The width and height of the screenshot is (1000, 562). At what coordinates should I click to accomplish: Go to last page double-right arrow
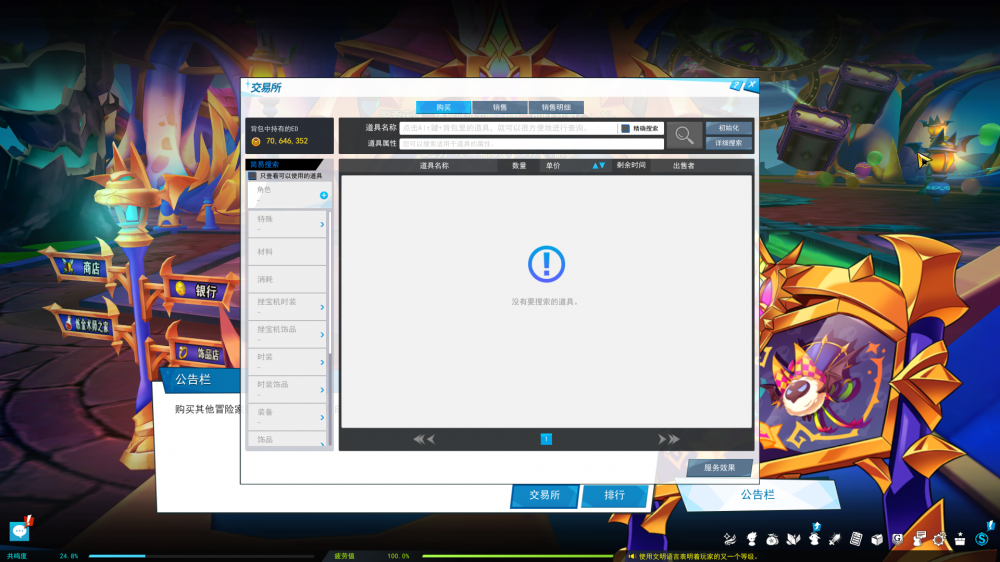[x=674, y=439]
